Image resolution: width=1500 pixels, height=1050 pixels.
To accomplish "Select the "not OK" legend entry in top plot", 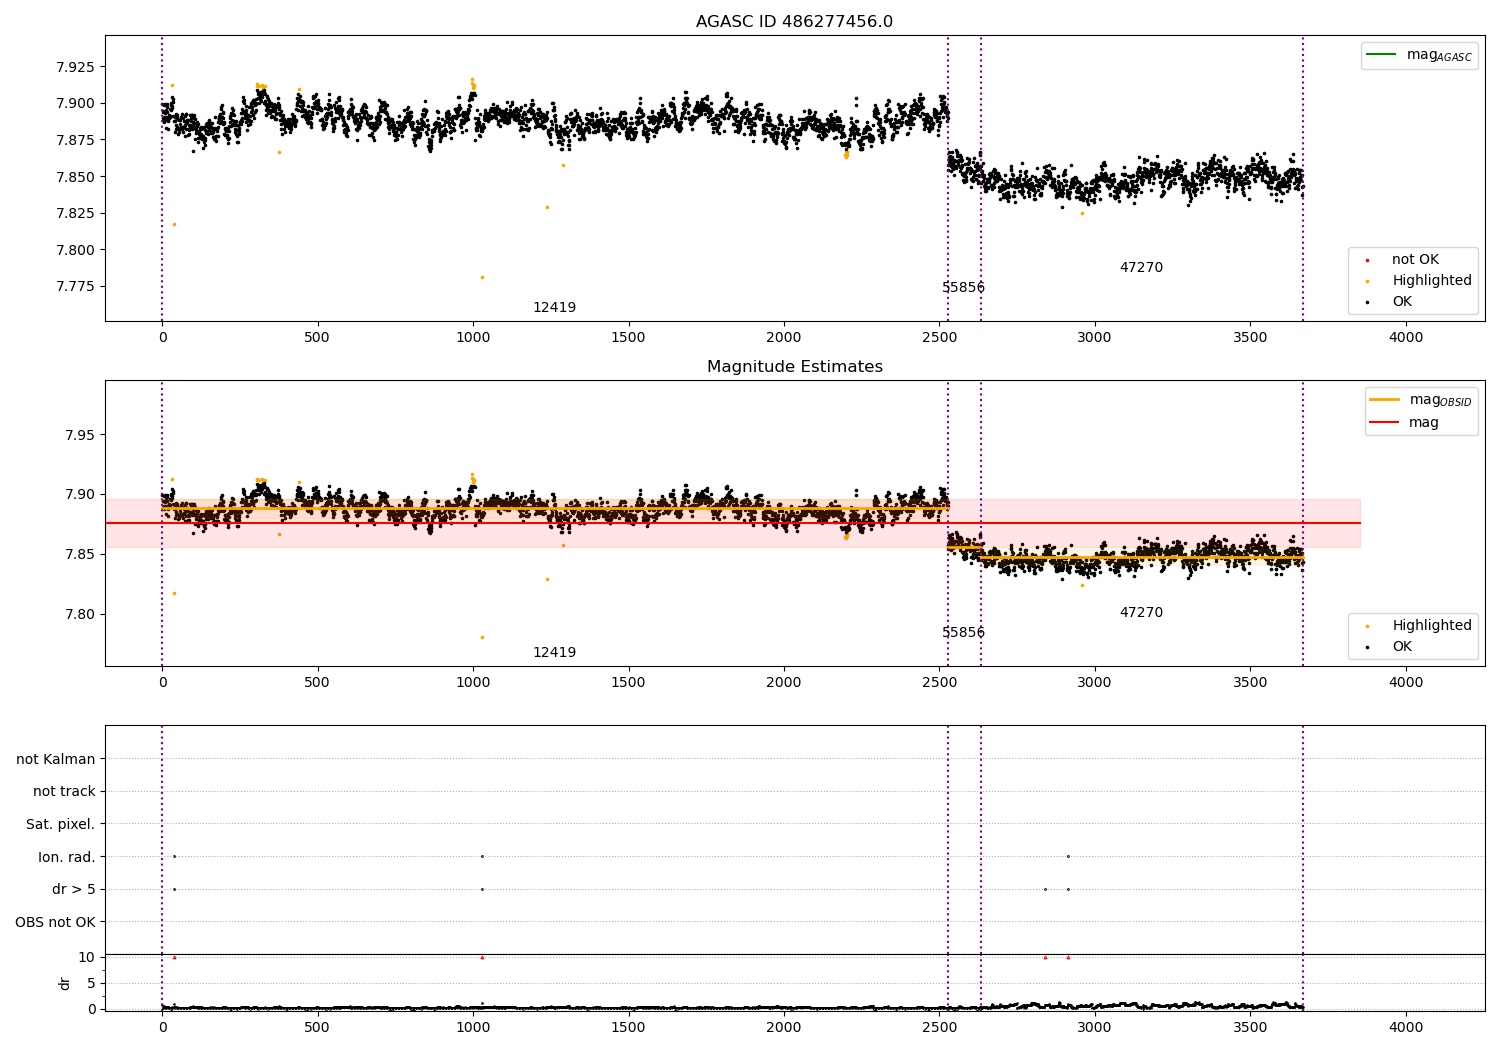I will [1414, 260].
